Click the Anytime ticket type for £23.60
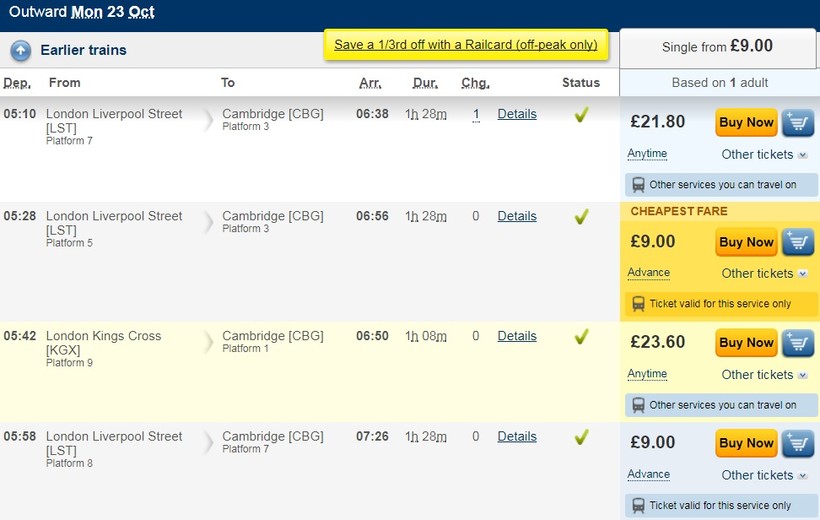The image size is (820, 520). point(647,374)
